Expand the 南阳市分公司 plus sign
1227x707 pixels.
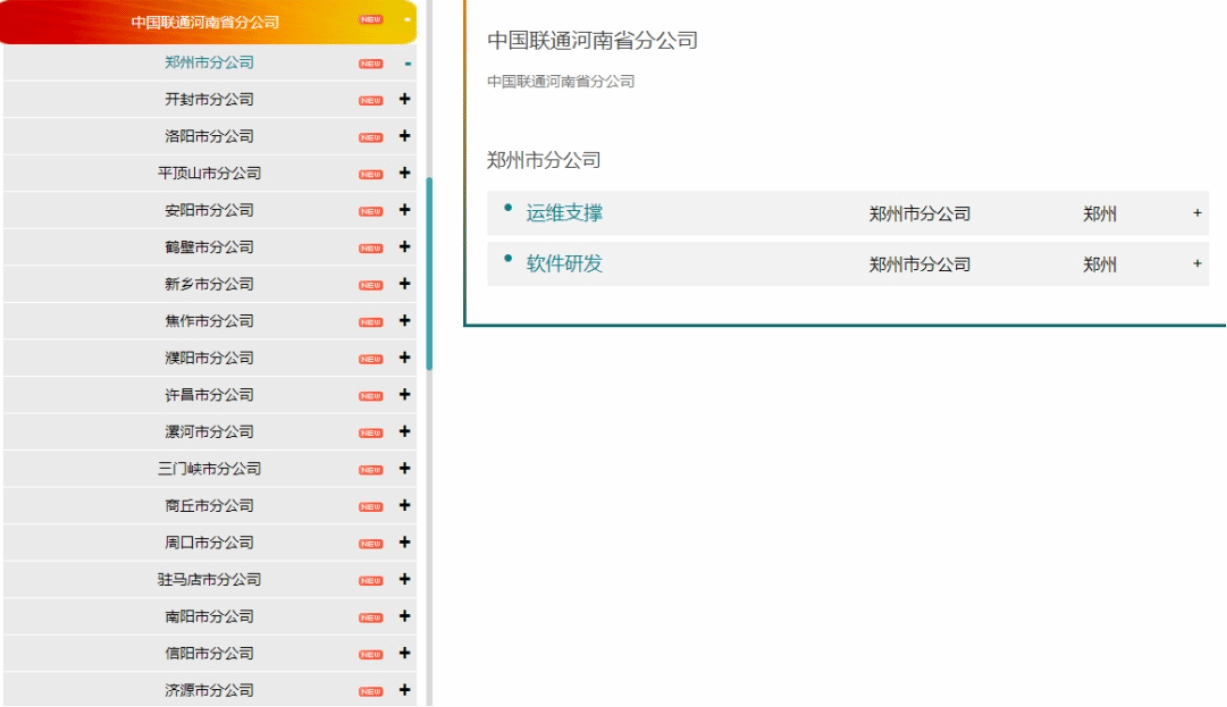[405, 617]
